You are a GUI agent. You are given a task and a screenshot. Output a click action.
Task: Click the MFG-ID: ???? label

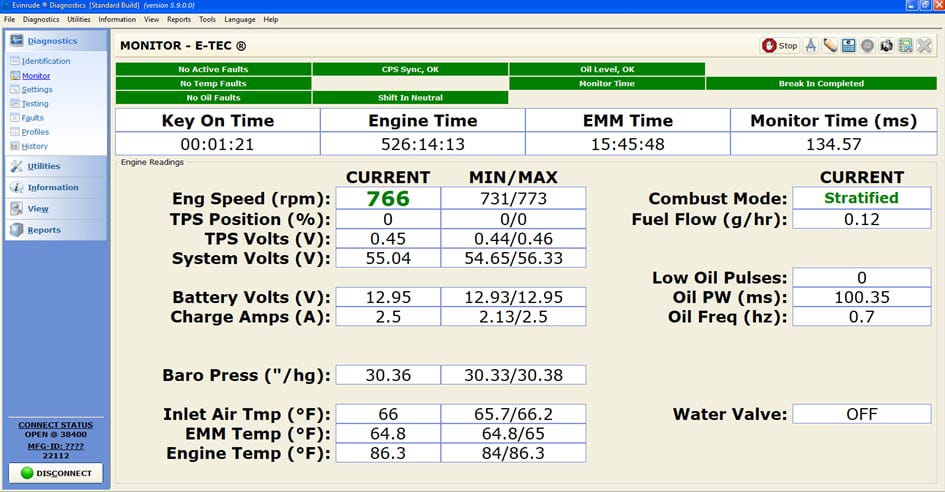click(x=55, y=446)
